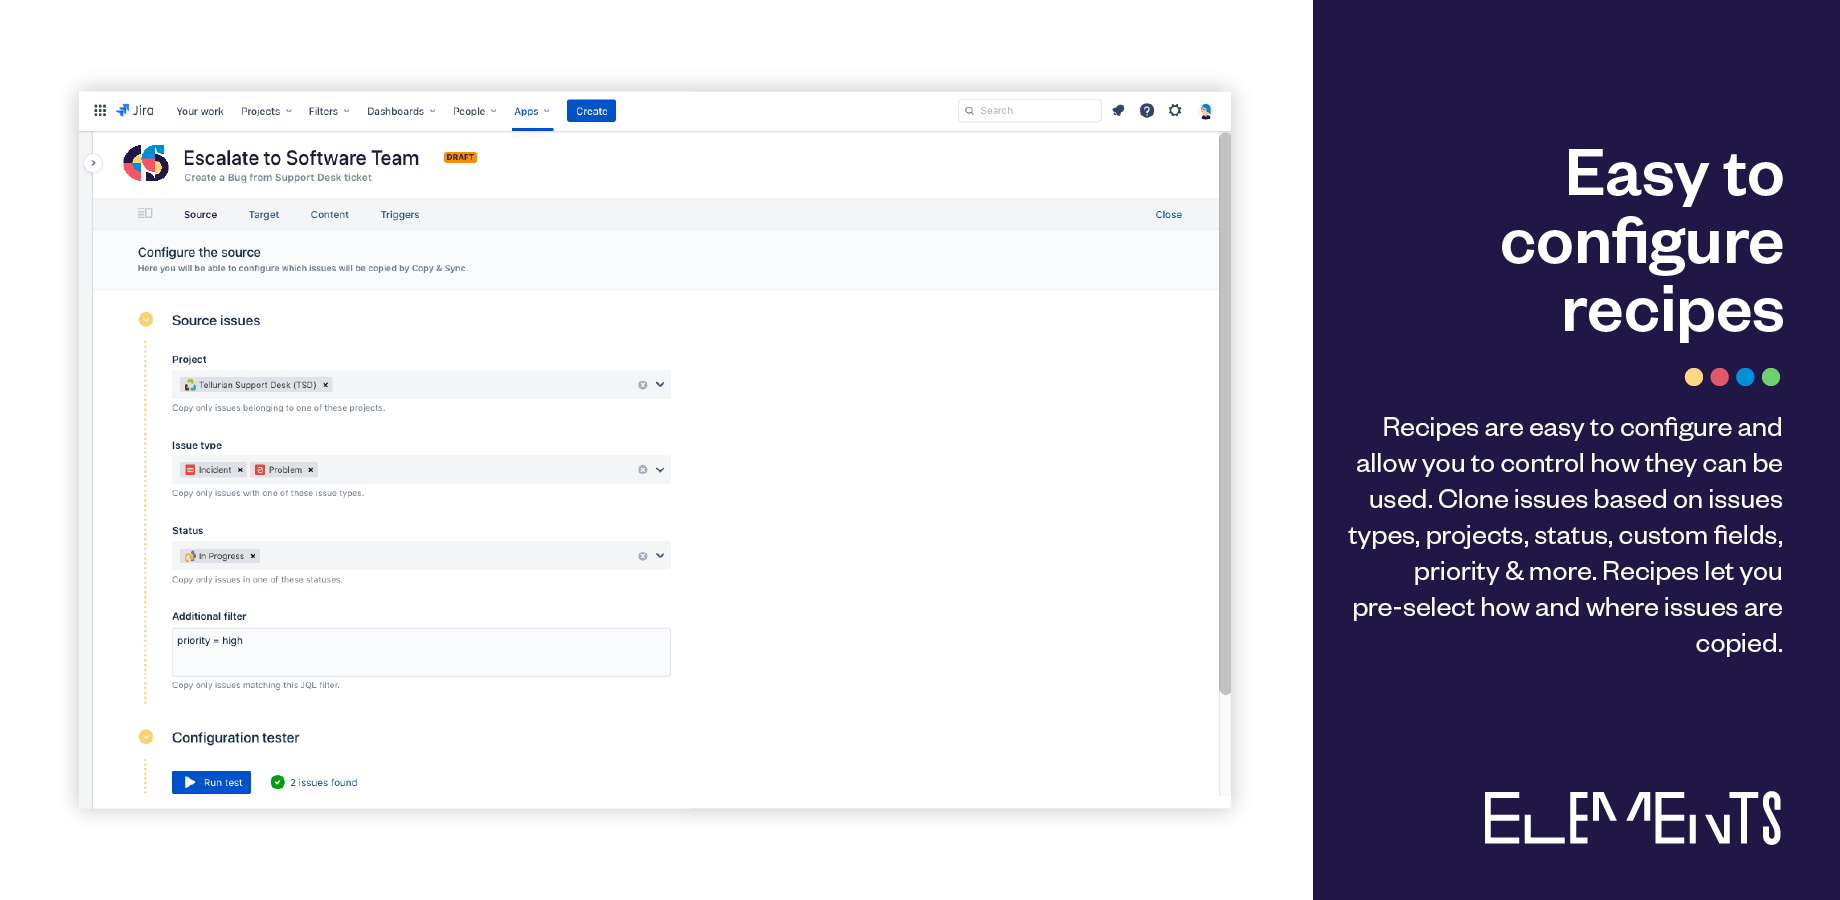The height and width of the screenshot is (900, 1840).
Task: Click into the Search field
Action: point(1030,111)
